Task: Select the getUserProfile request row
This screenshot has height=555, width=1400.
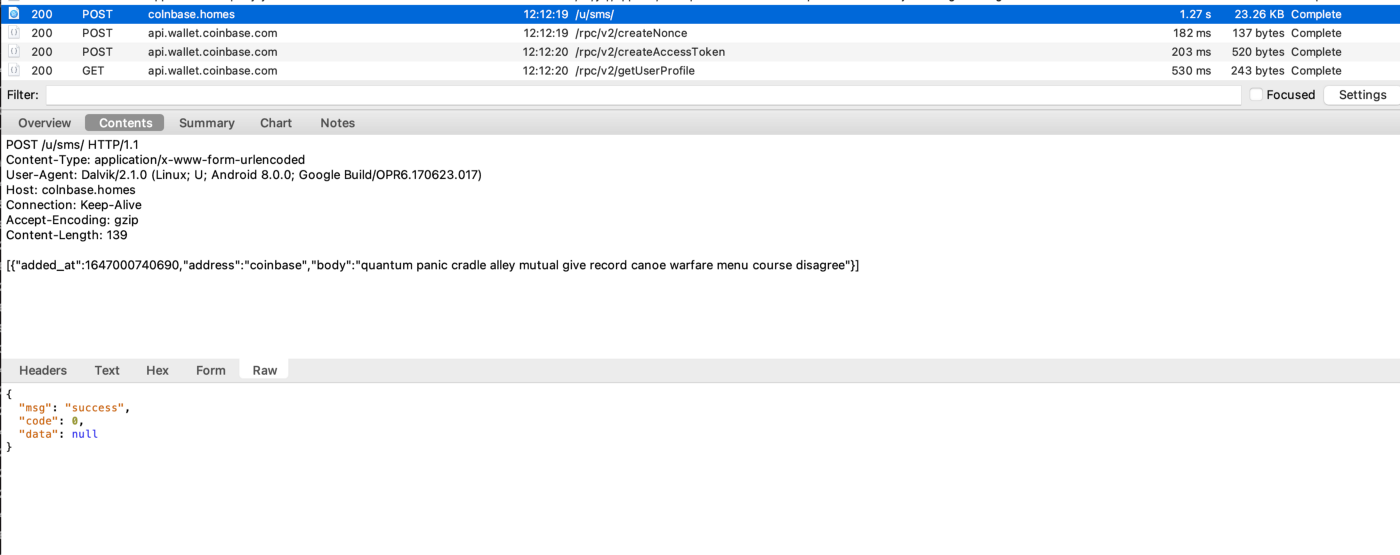Action: pyautogui.click(x=700, y=71)
